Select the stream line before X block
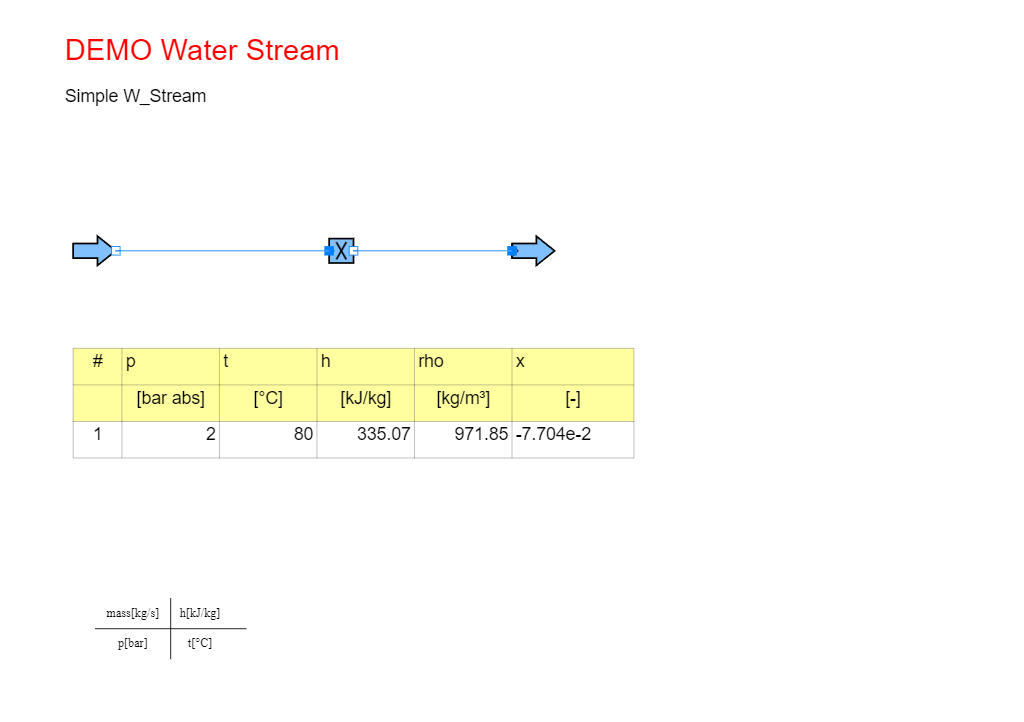1024x722 pixels. click(222, 251)
